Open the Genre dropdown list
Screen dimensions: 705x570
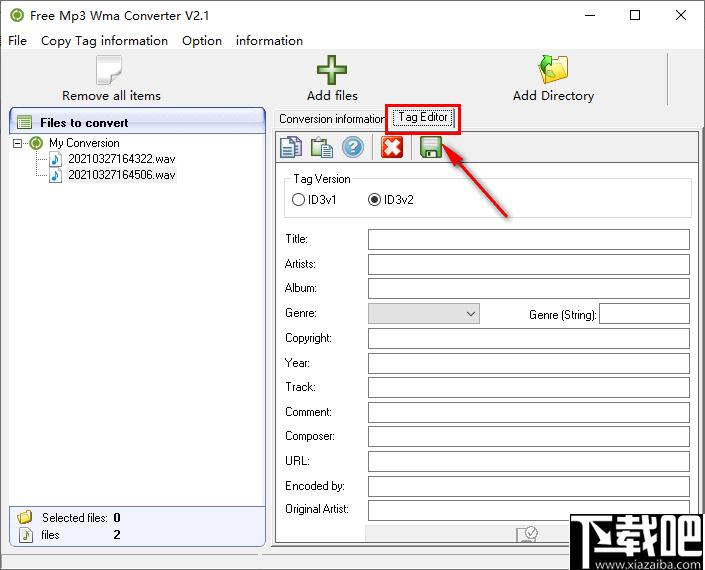[x=471, y=314]
